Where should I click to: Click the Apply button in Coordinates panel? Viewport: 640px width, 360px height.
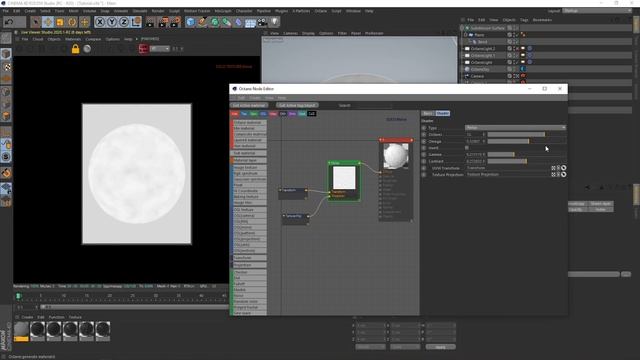pos(440,347)
